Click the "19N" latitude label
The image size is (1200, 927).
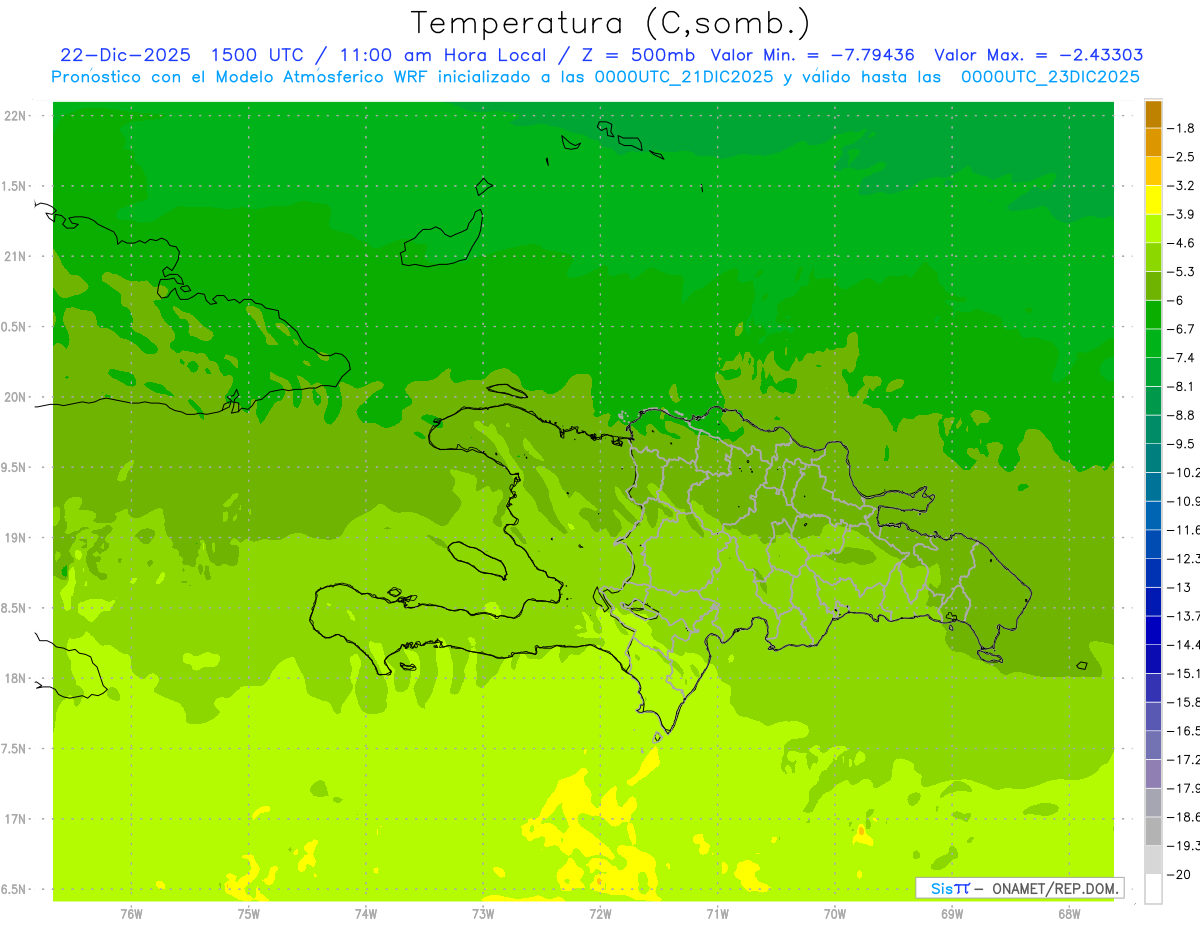click(x=15, y=538)
